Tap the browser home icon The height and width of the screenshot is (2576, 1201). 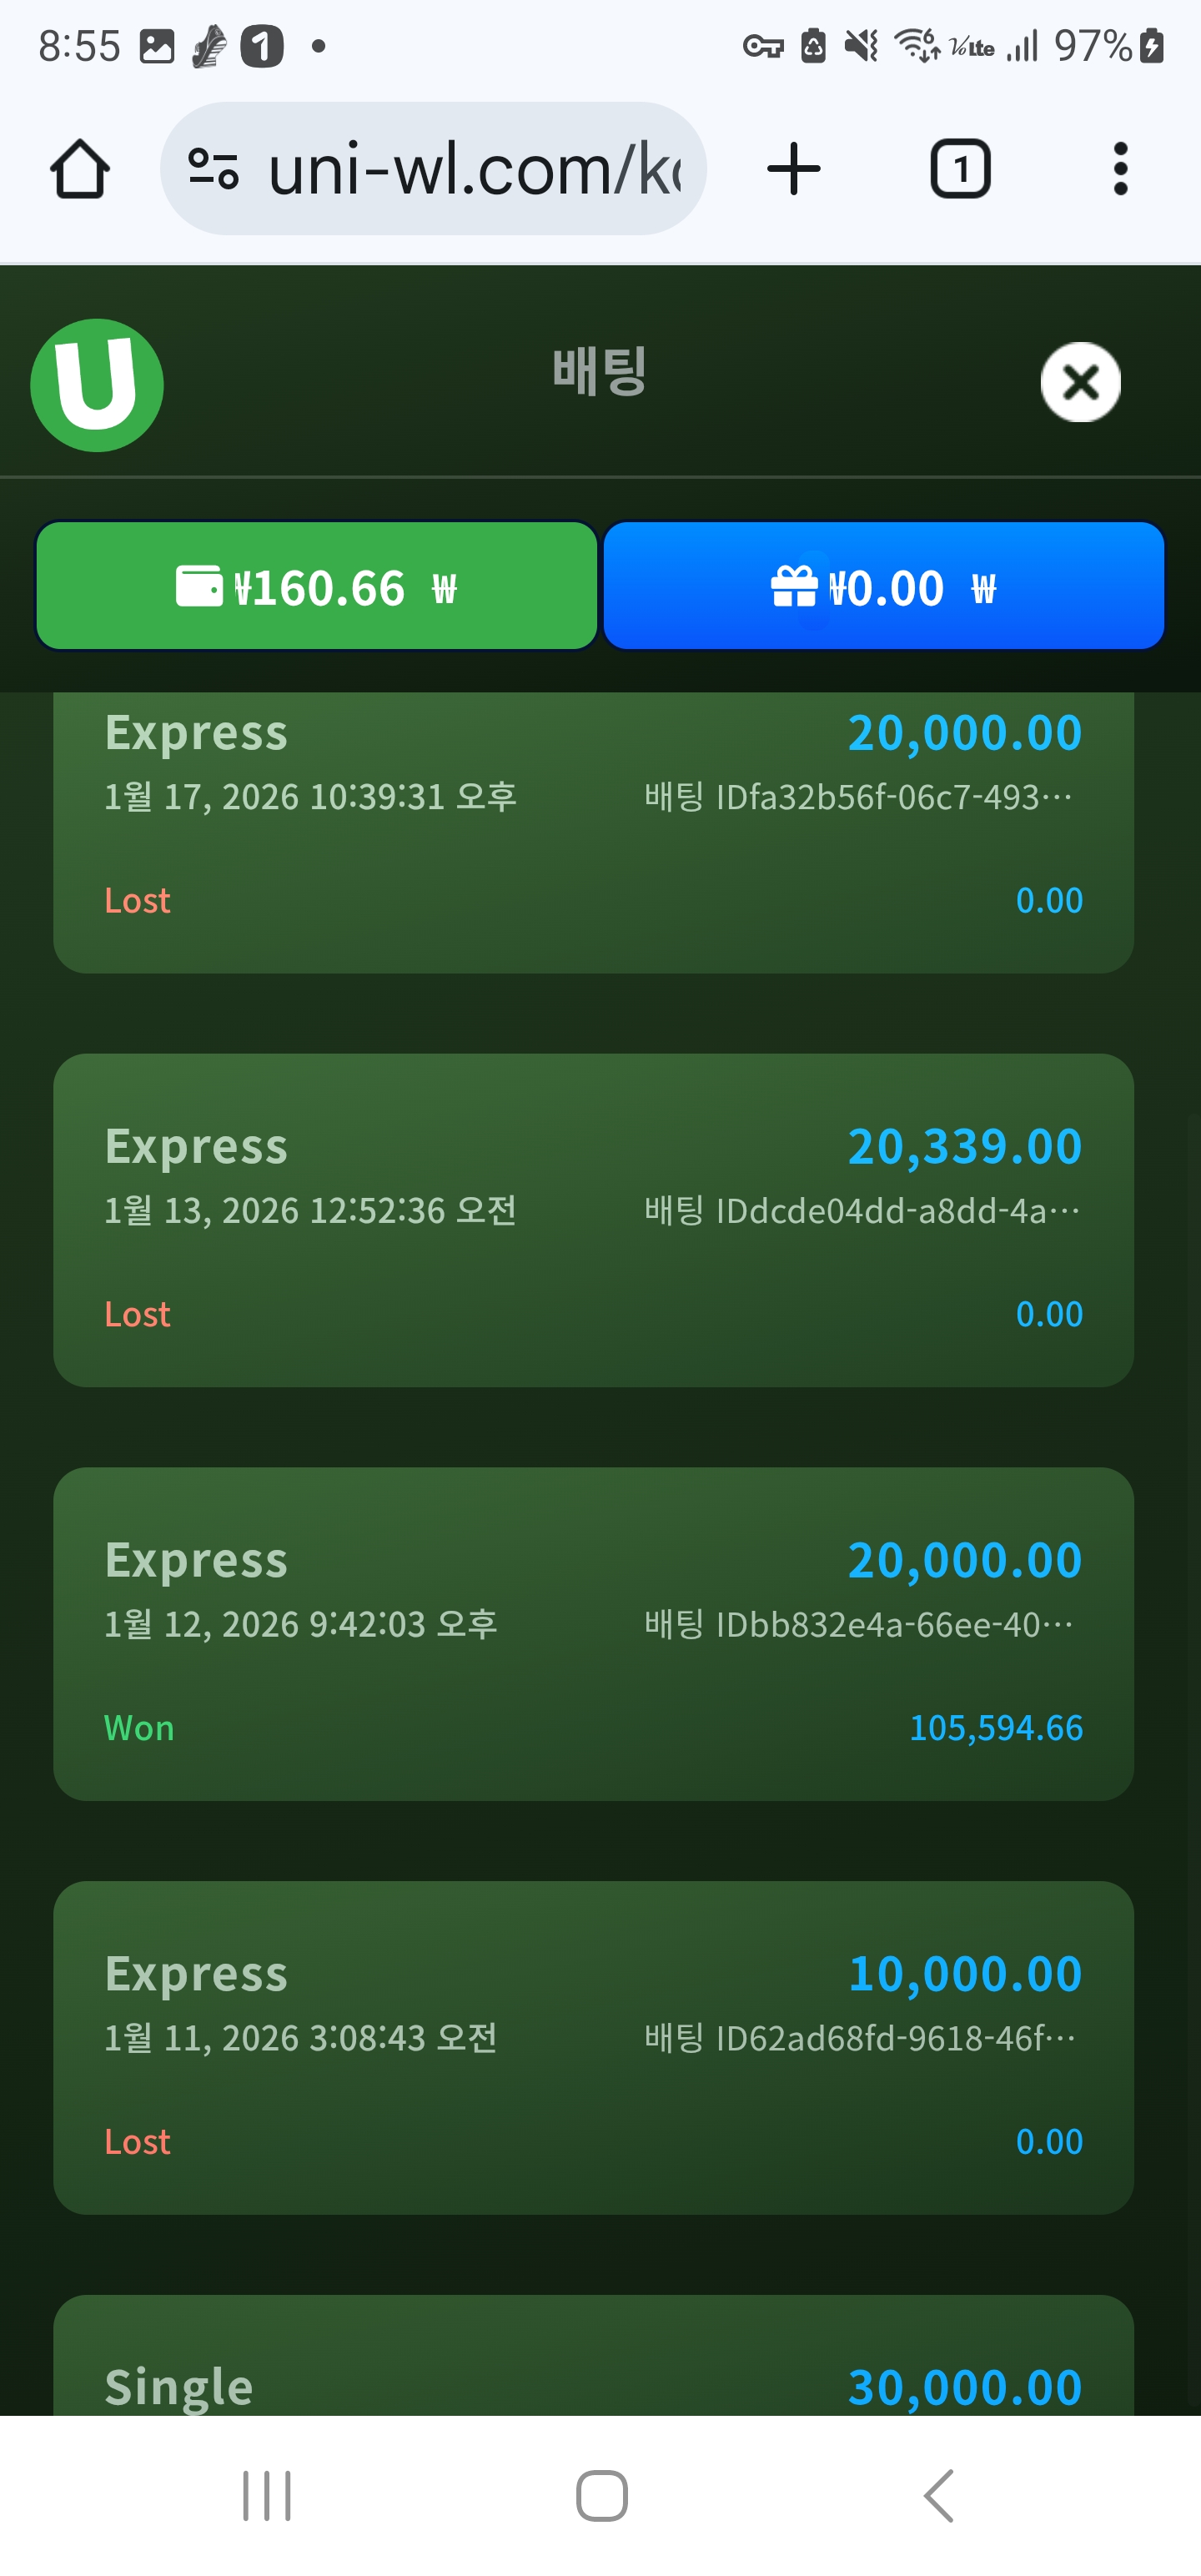(80, 169)
